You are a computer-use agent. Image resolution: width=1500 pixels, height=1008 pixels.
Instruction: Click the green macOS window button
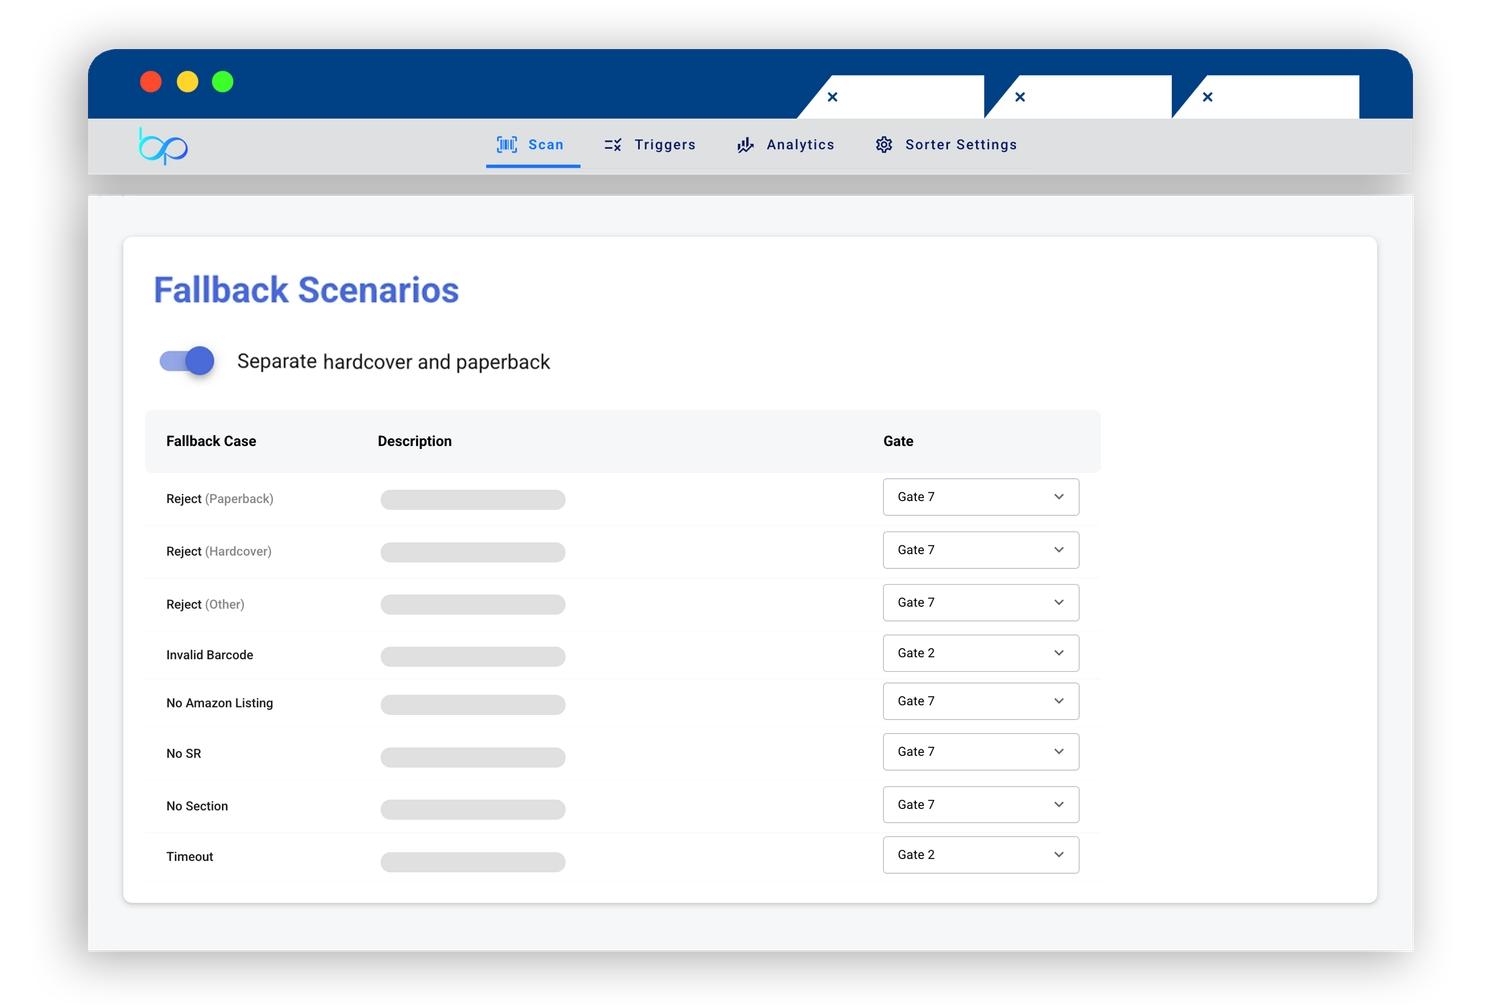[223, 82]
